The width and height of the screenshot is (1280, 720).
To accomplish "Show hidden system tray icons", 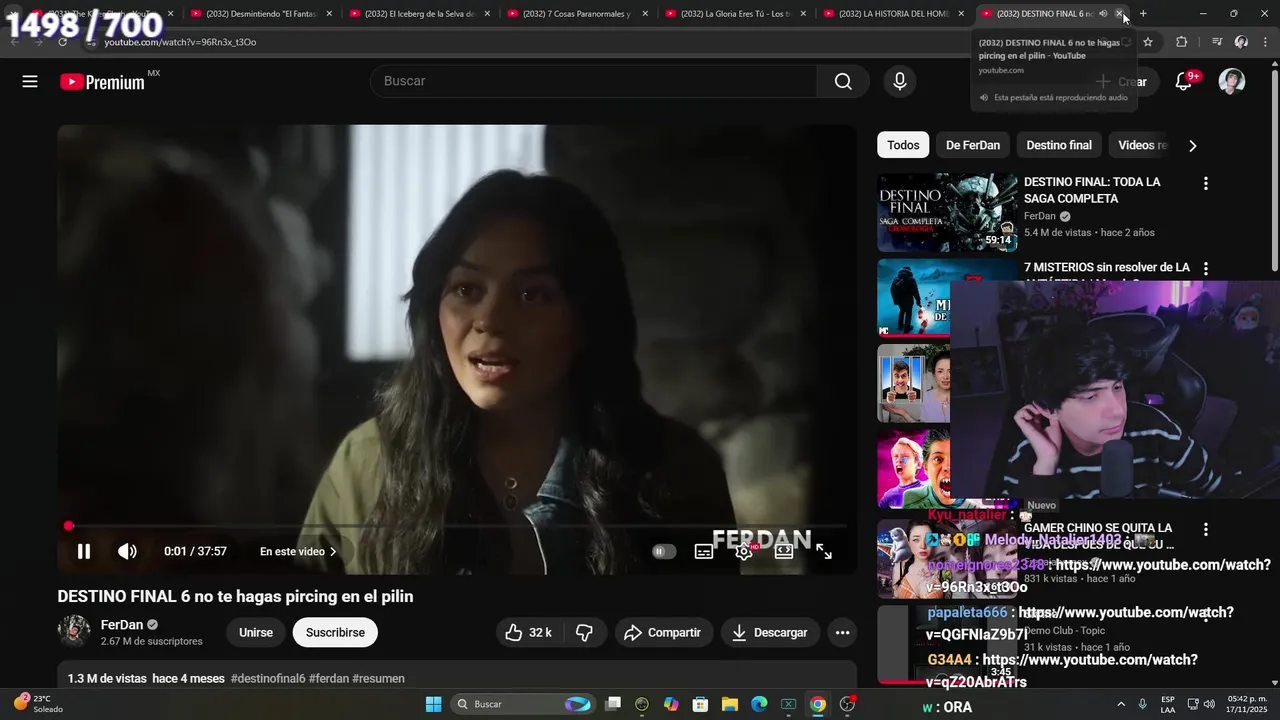I will 1120,704.
